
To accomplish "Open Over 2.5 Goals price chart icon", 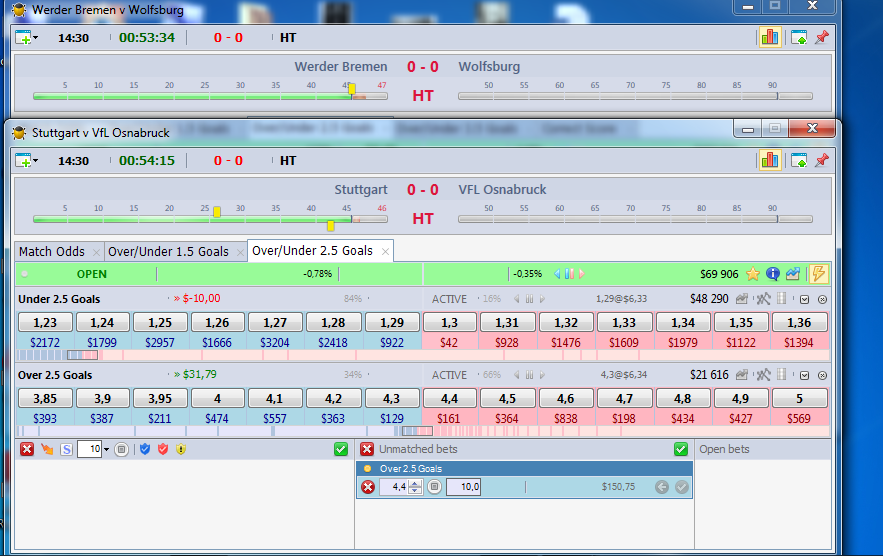I will pos(742,375).
